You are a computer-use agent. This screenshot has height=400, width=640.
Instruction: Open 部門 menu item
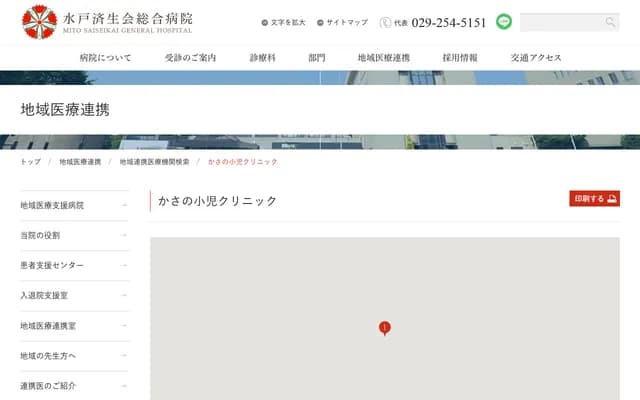pyautogui.click(x=317, y=58)
